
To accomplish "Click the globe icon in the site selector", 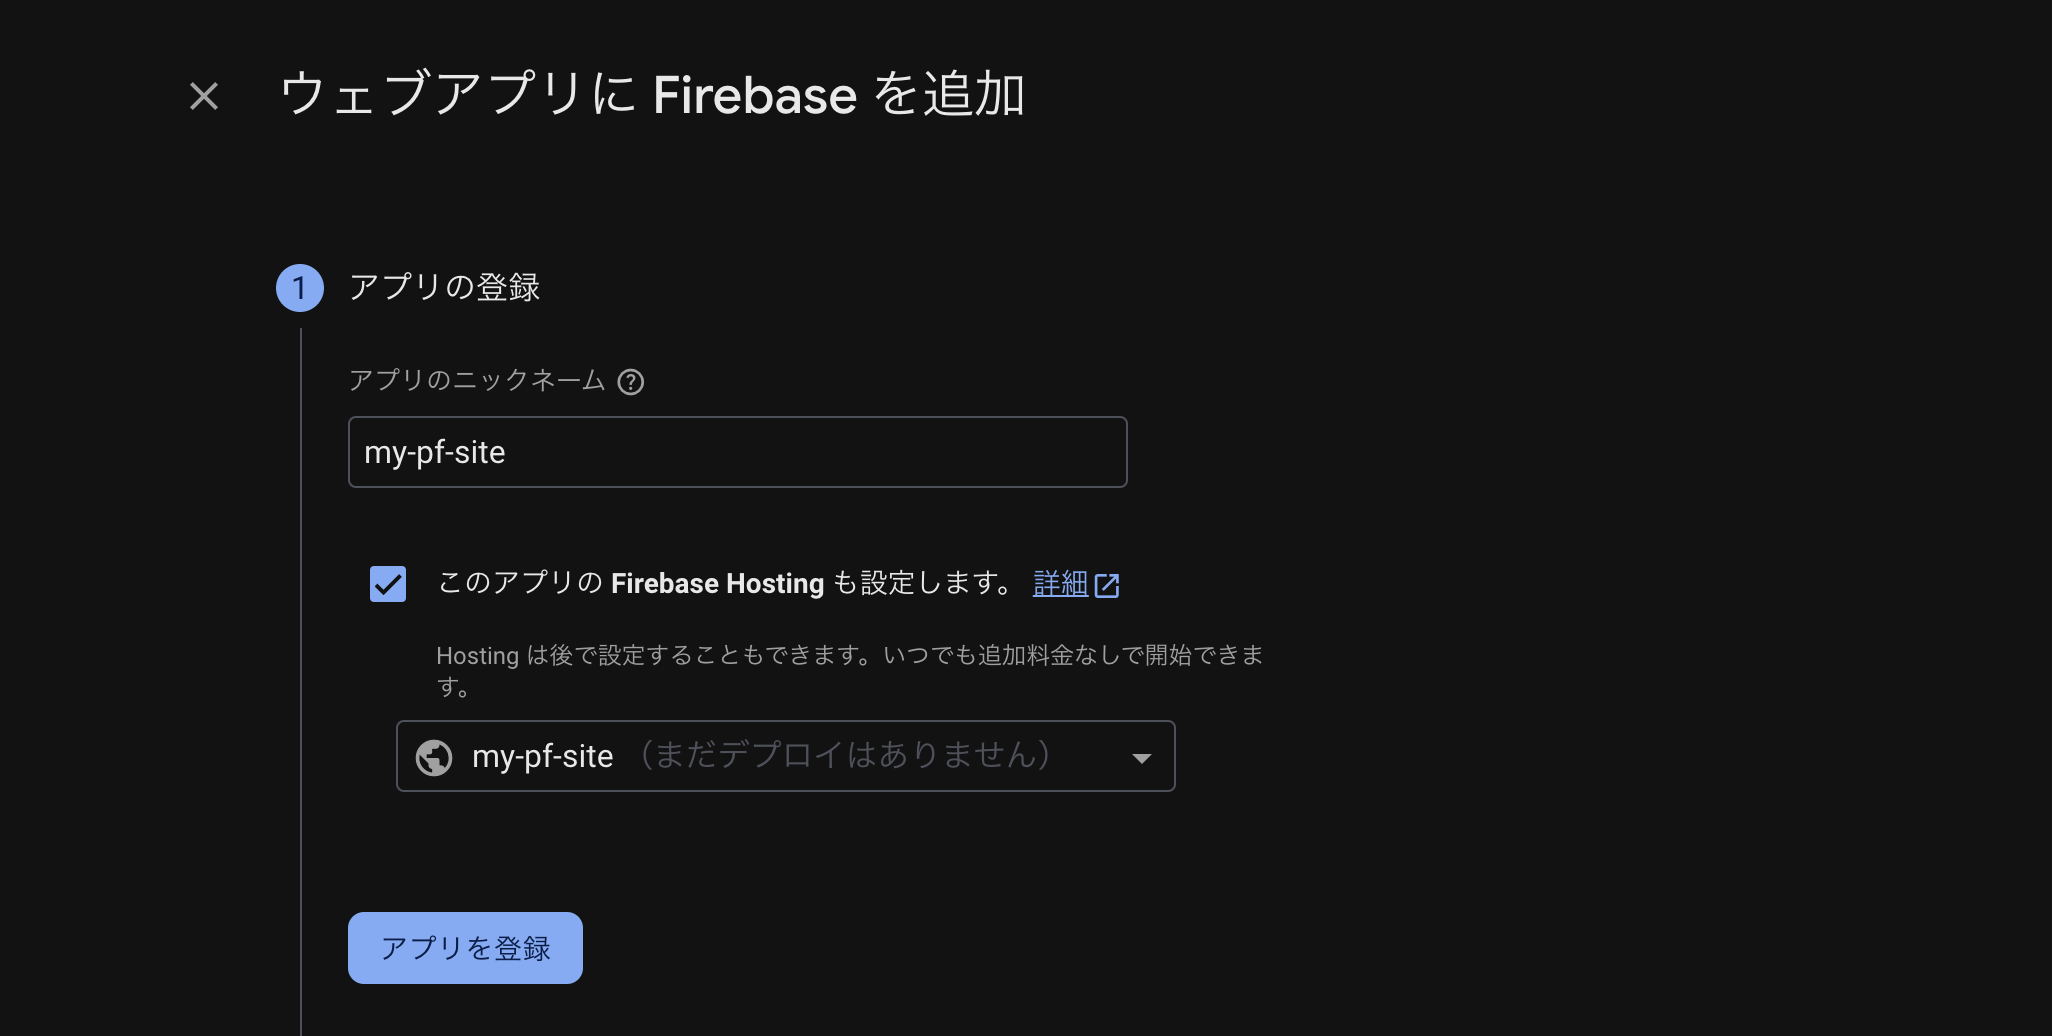I will click(x=434, y=757).
